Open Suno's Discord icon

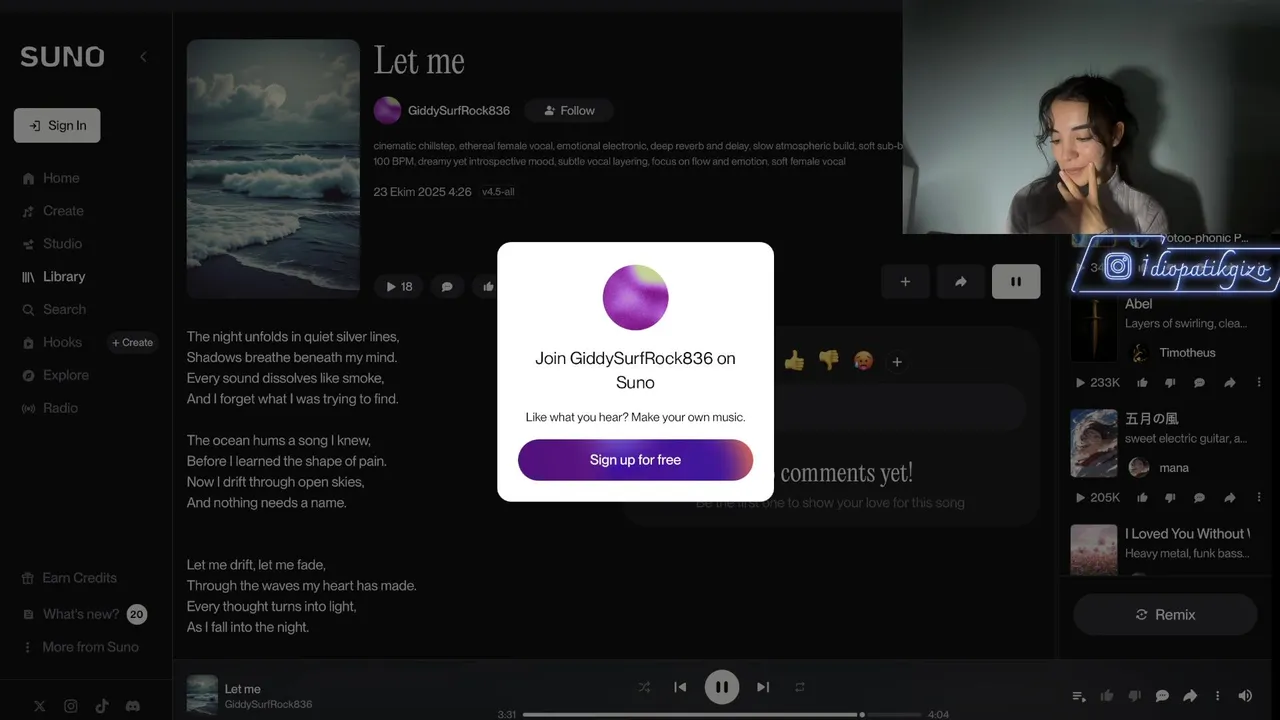point(133,706)
